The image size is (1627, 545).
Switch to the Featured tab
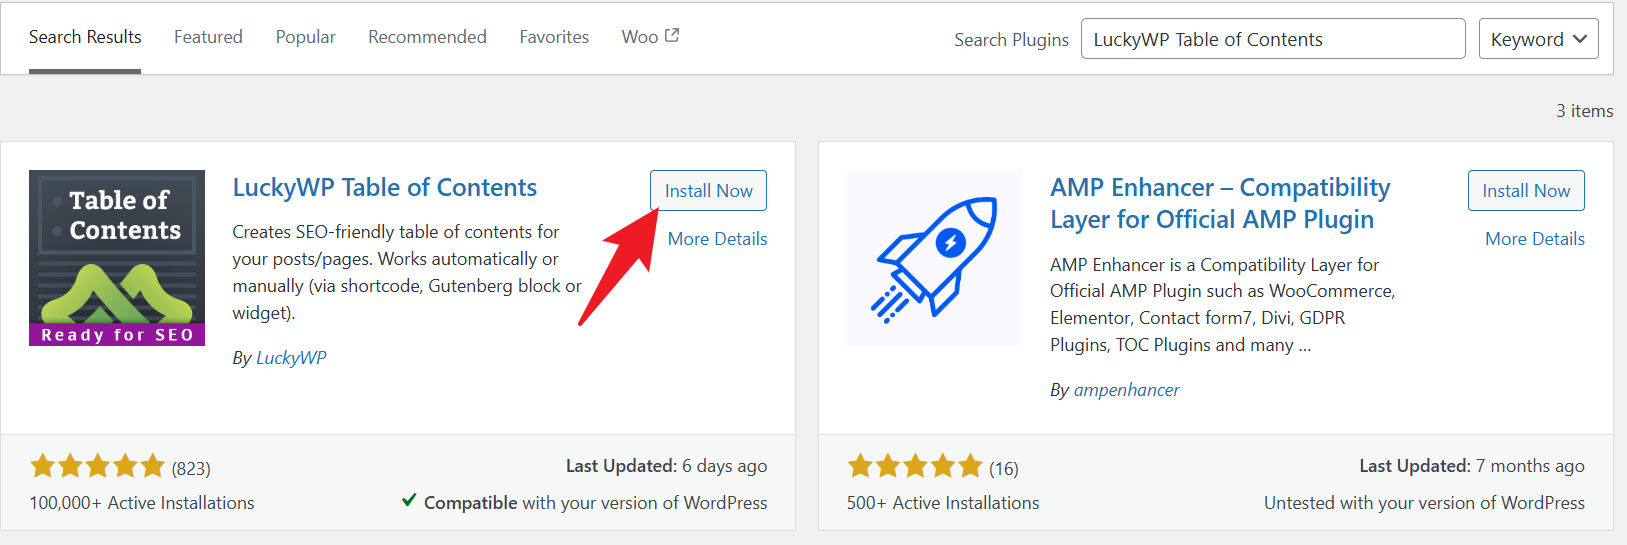click(x=208, y=37)
